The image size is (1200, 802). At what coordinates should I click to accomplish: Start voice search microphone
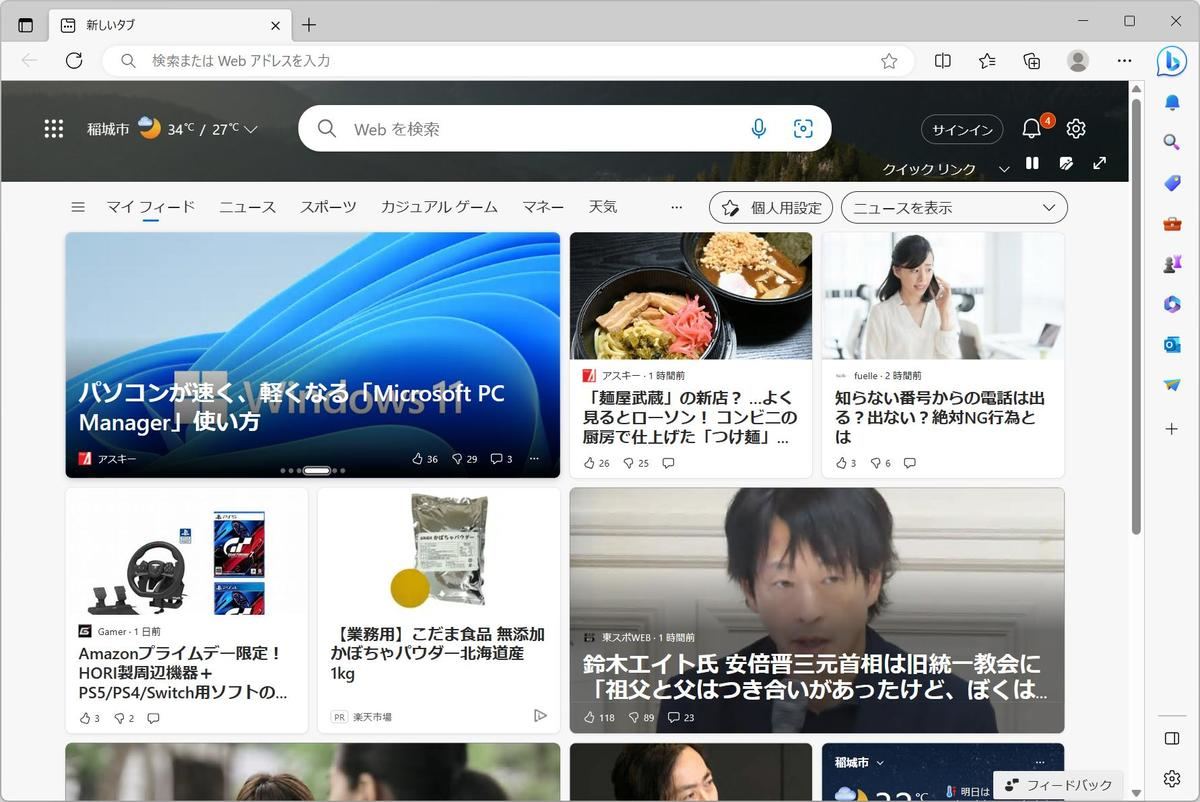tap(759, 129)
